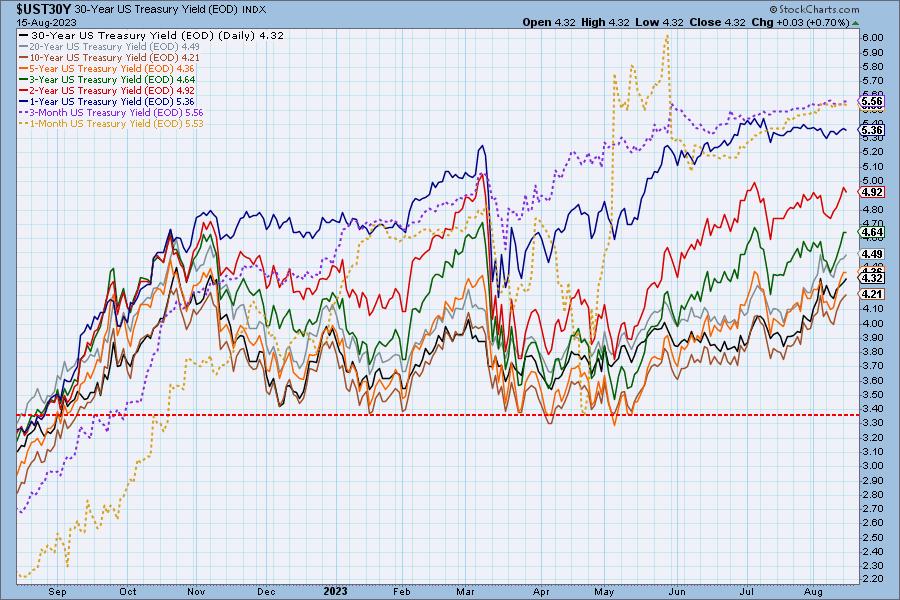Click the 4.49 value tag on right axis
Viewport: 900px width, 600px height.
click(872, 254)
